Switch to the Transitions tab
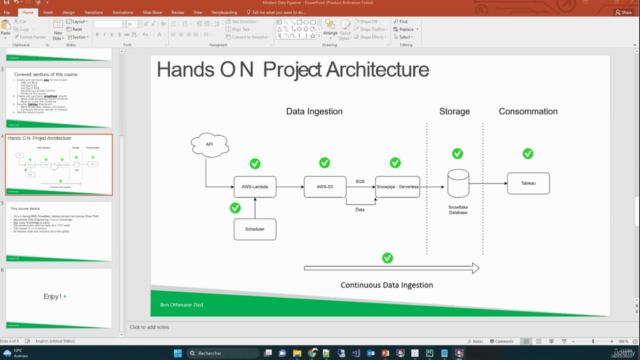Screen dimensions: 640x360 pos(93,13)
